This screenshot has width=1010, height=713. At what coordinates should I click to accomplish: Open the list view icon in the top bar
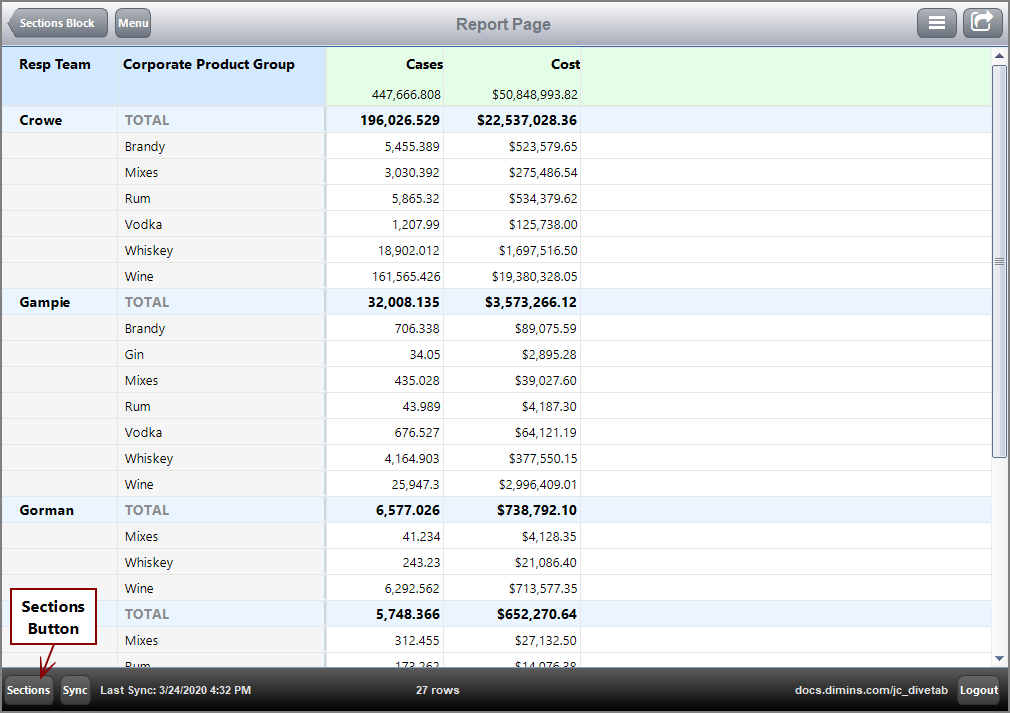coord(937,23)
